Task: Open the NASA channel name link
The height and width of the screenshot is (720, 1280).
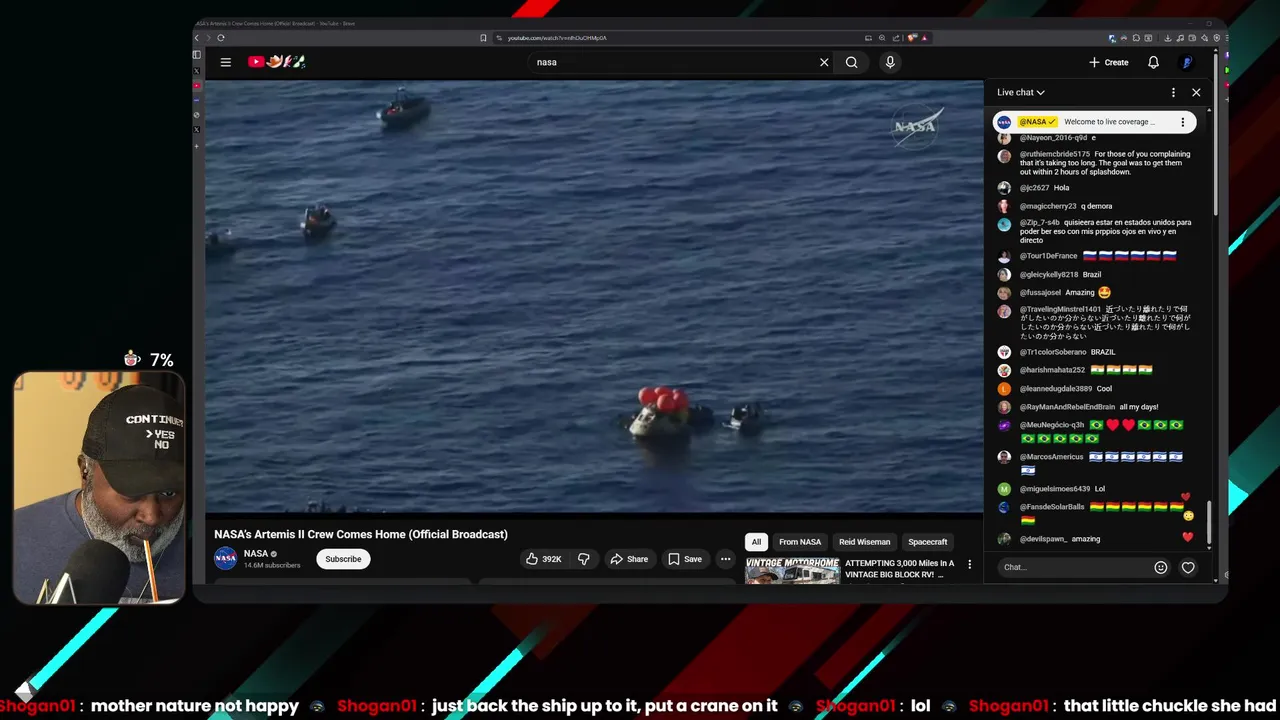Action: (256, 554)
